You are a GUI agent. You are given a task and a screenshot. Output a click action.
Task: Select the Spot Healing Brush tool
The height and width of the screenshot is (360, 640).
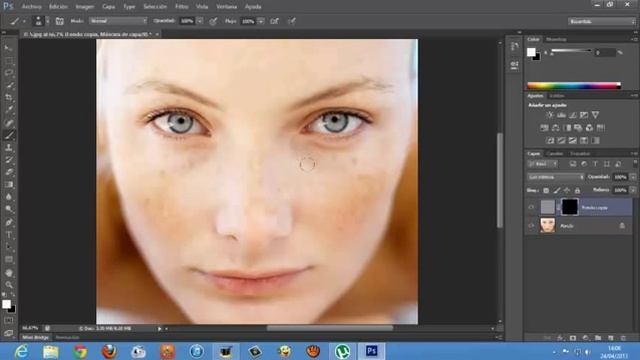pos(9,122)
